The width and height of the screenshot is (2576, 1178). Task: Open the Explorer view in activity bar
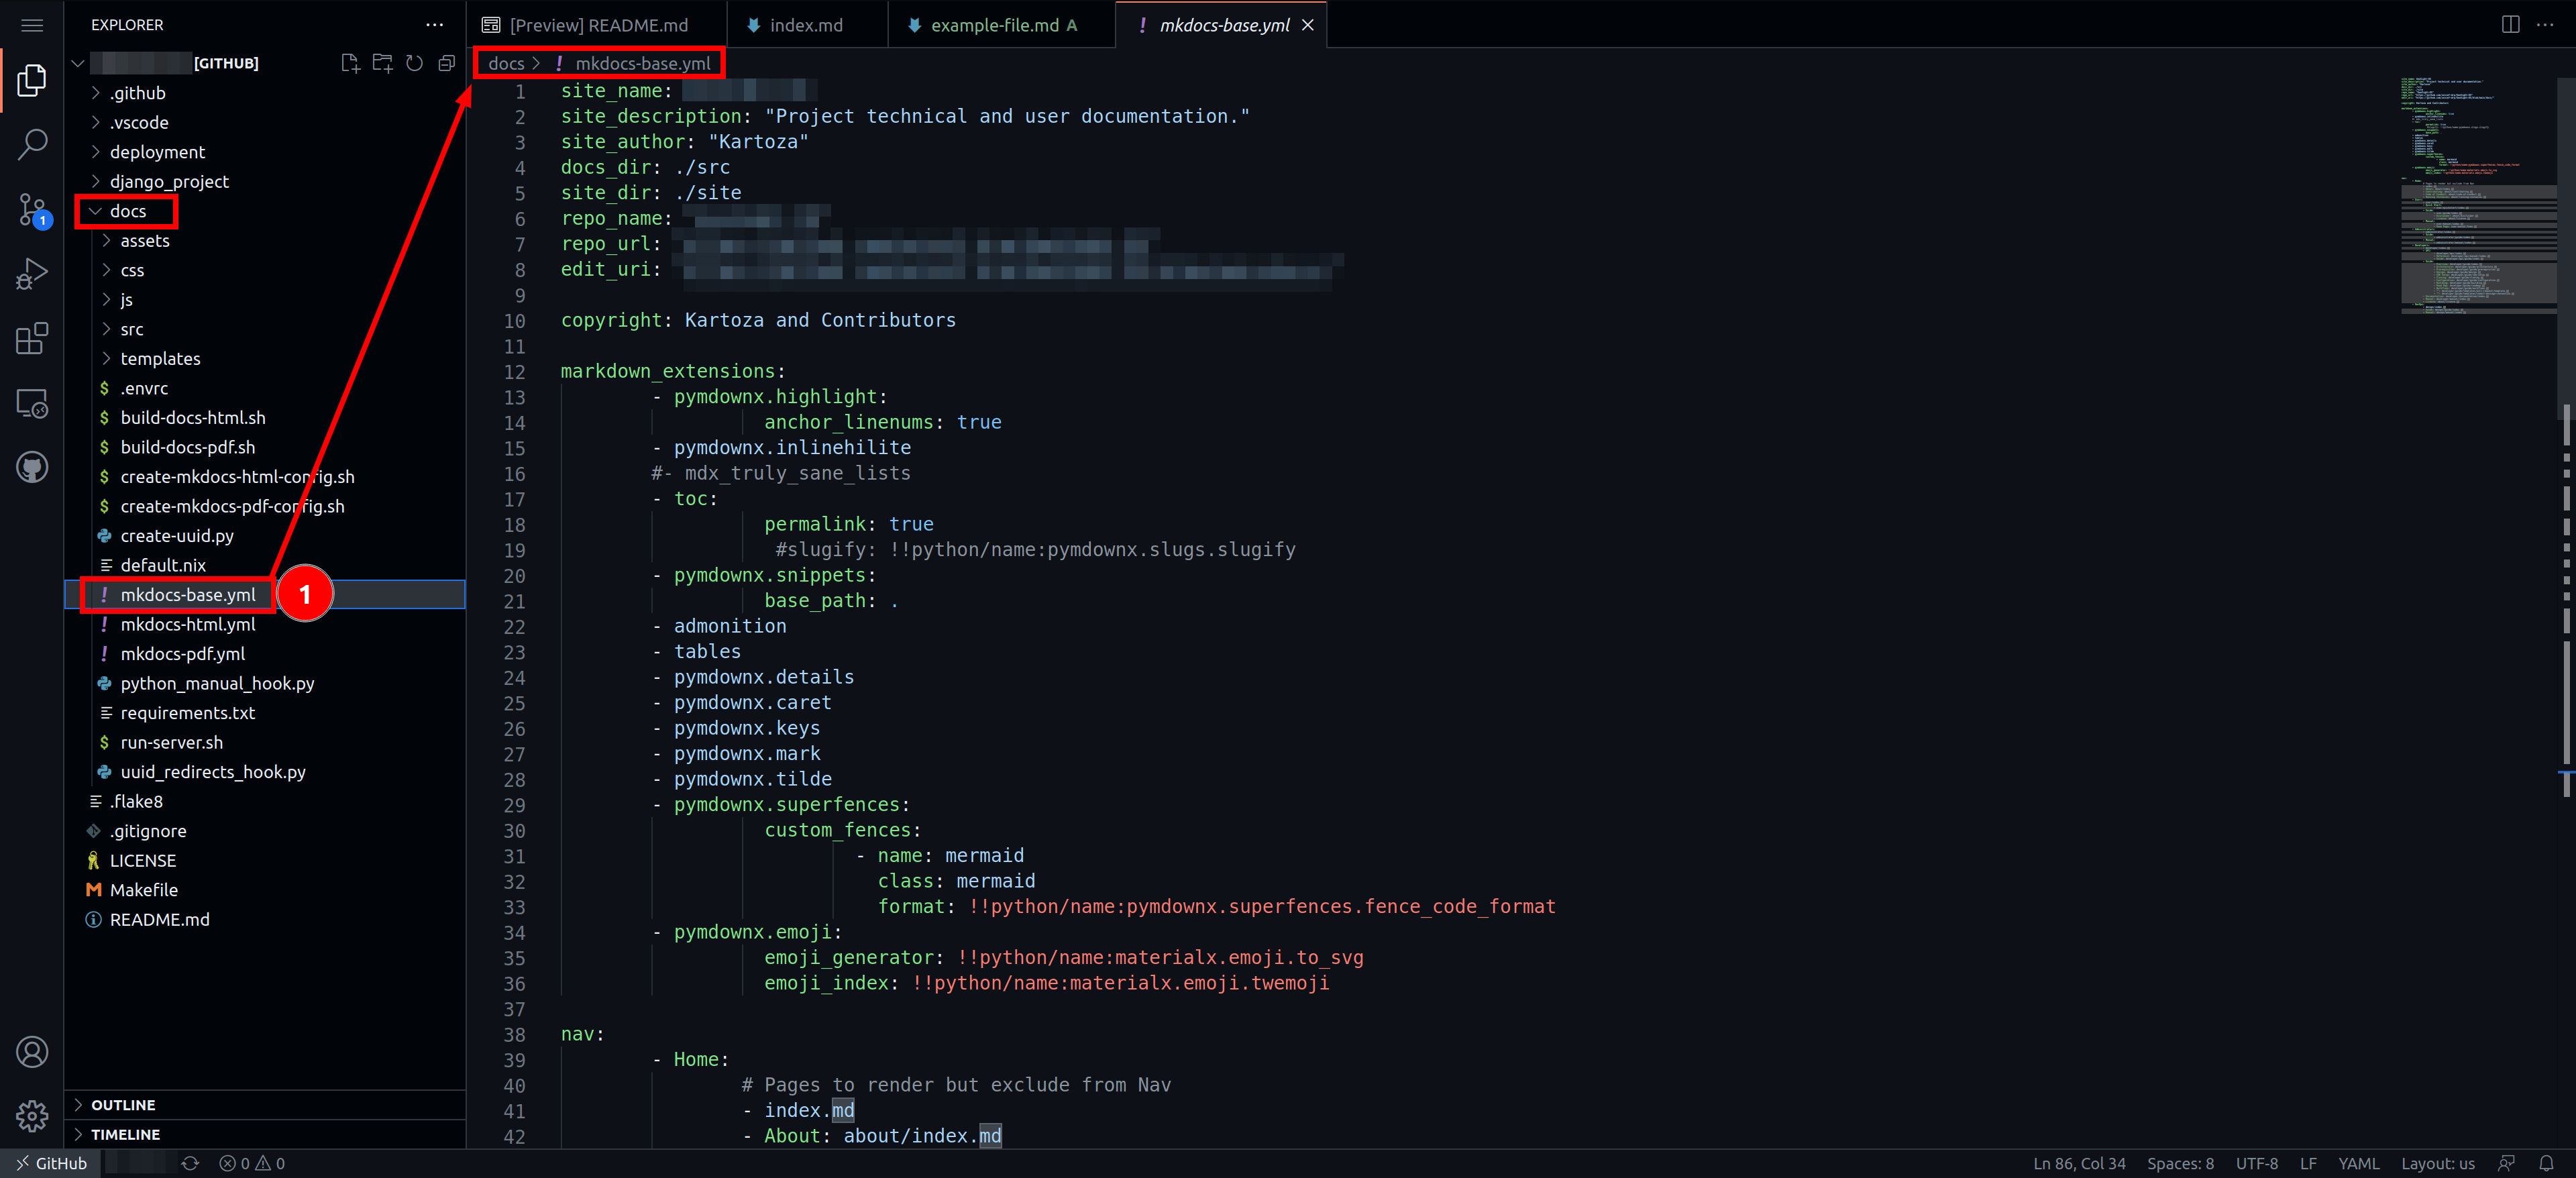(32, 80)
